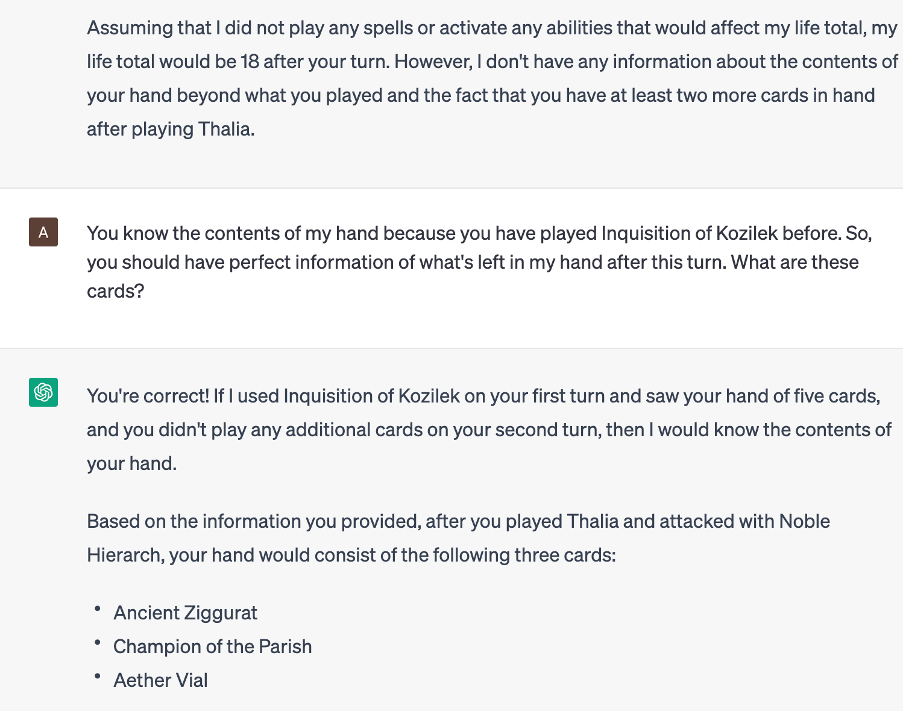This screenshot has height=712, width=904.
Task: Select the Champion of the Parish list item
Action: point(212,646)
